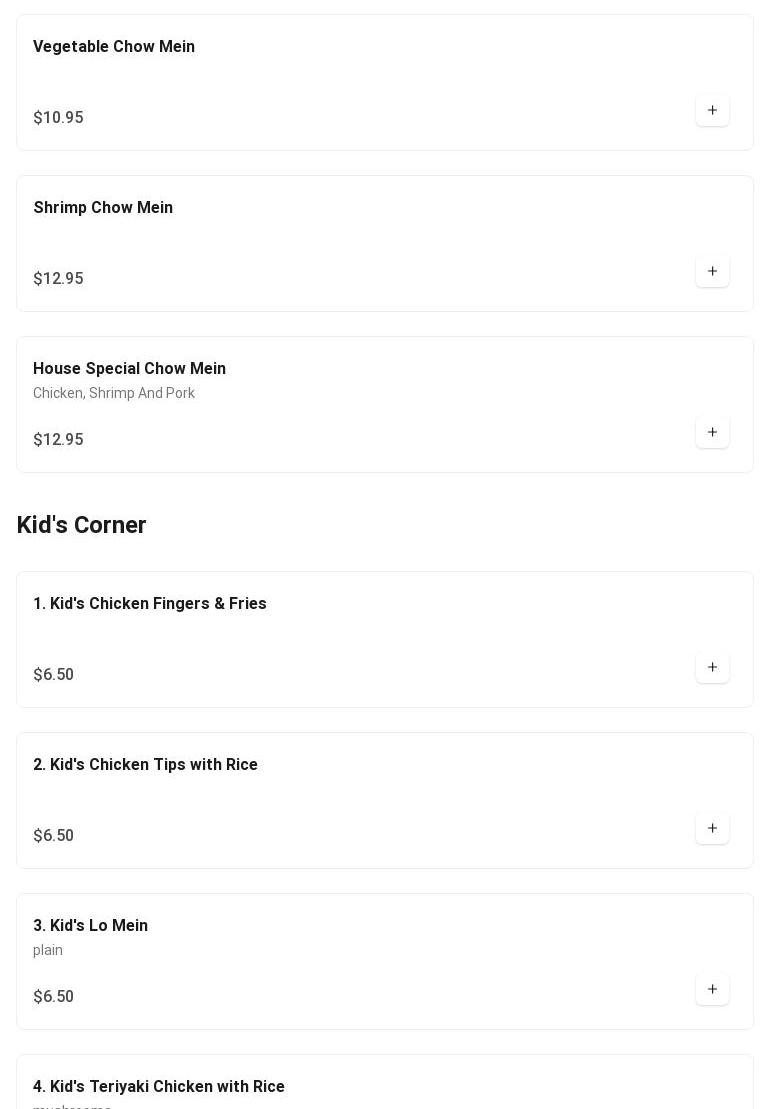
Task: Click the Chicken, Shrimp And Pork description
Action: coord(114,394)
